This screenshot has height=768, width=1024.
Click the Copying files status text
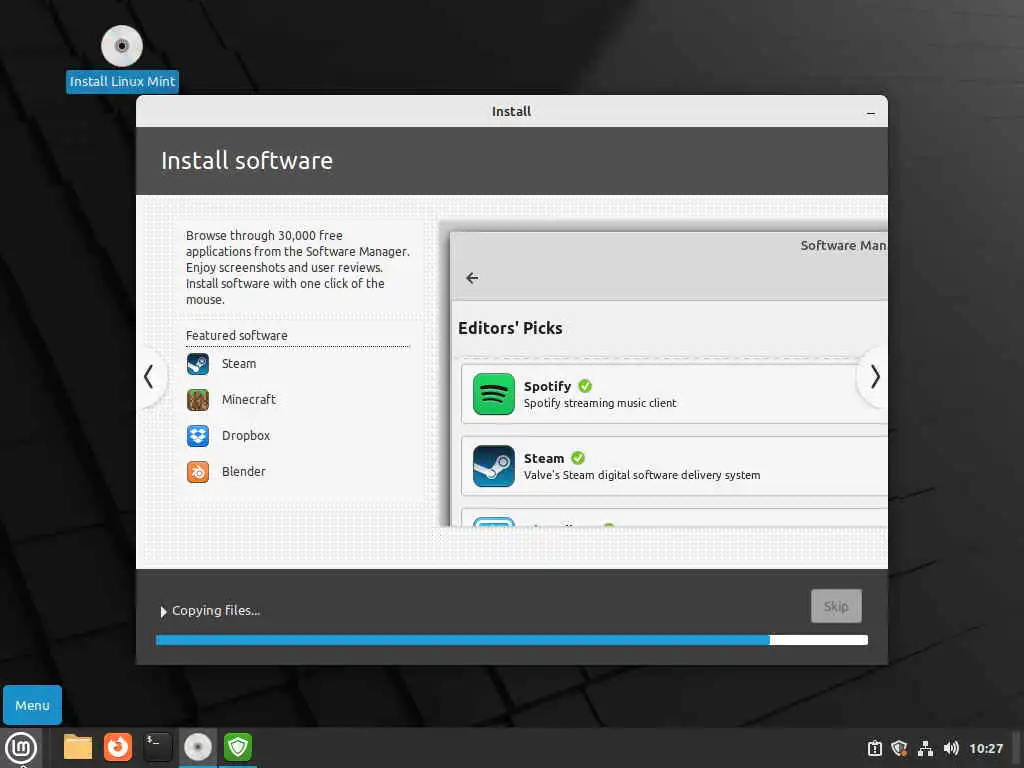click(x=216, y=611)
